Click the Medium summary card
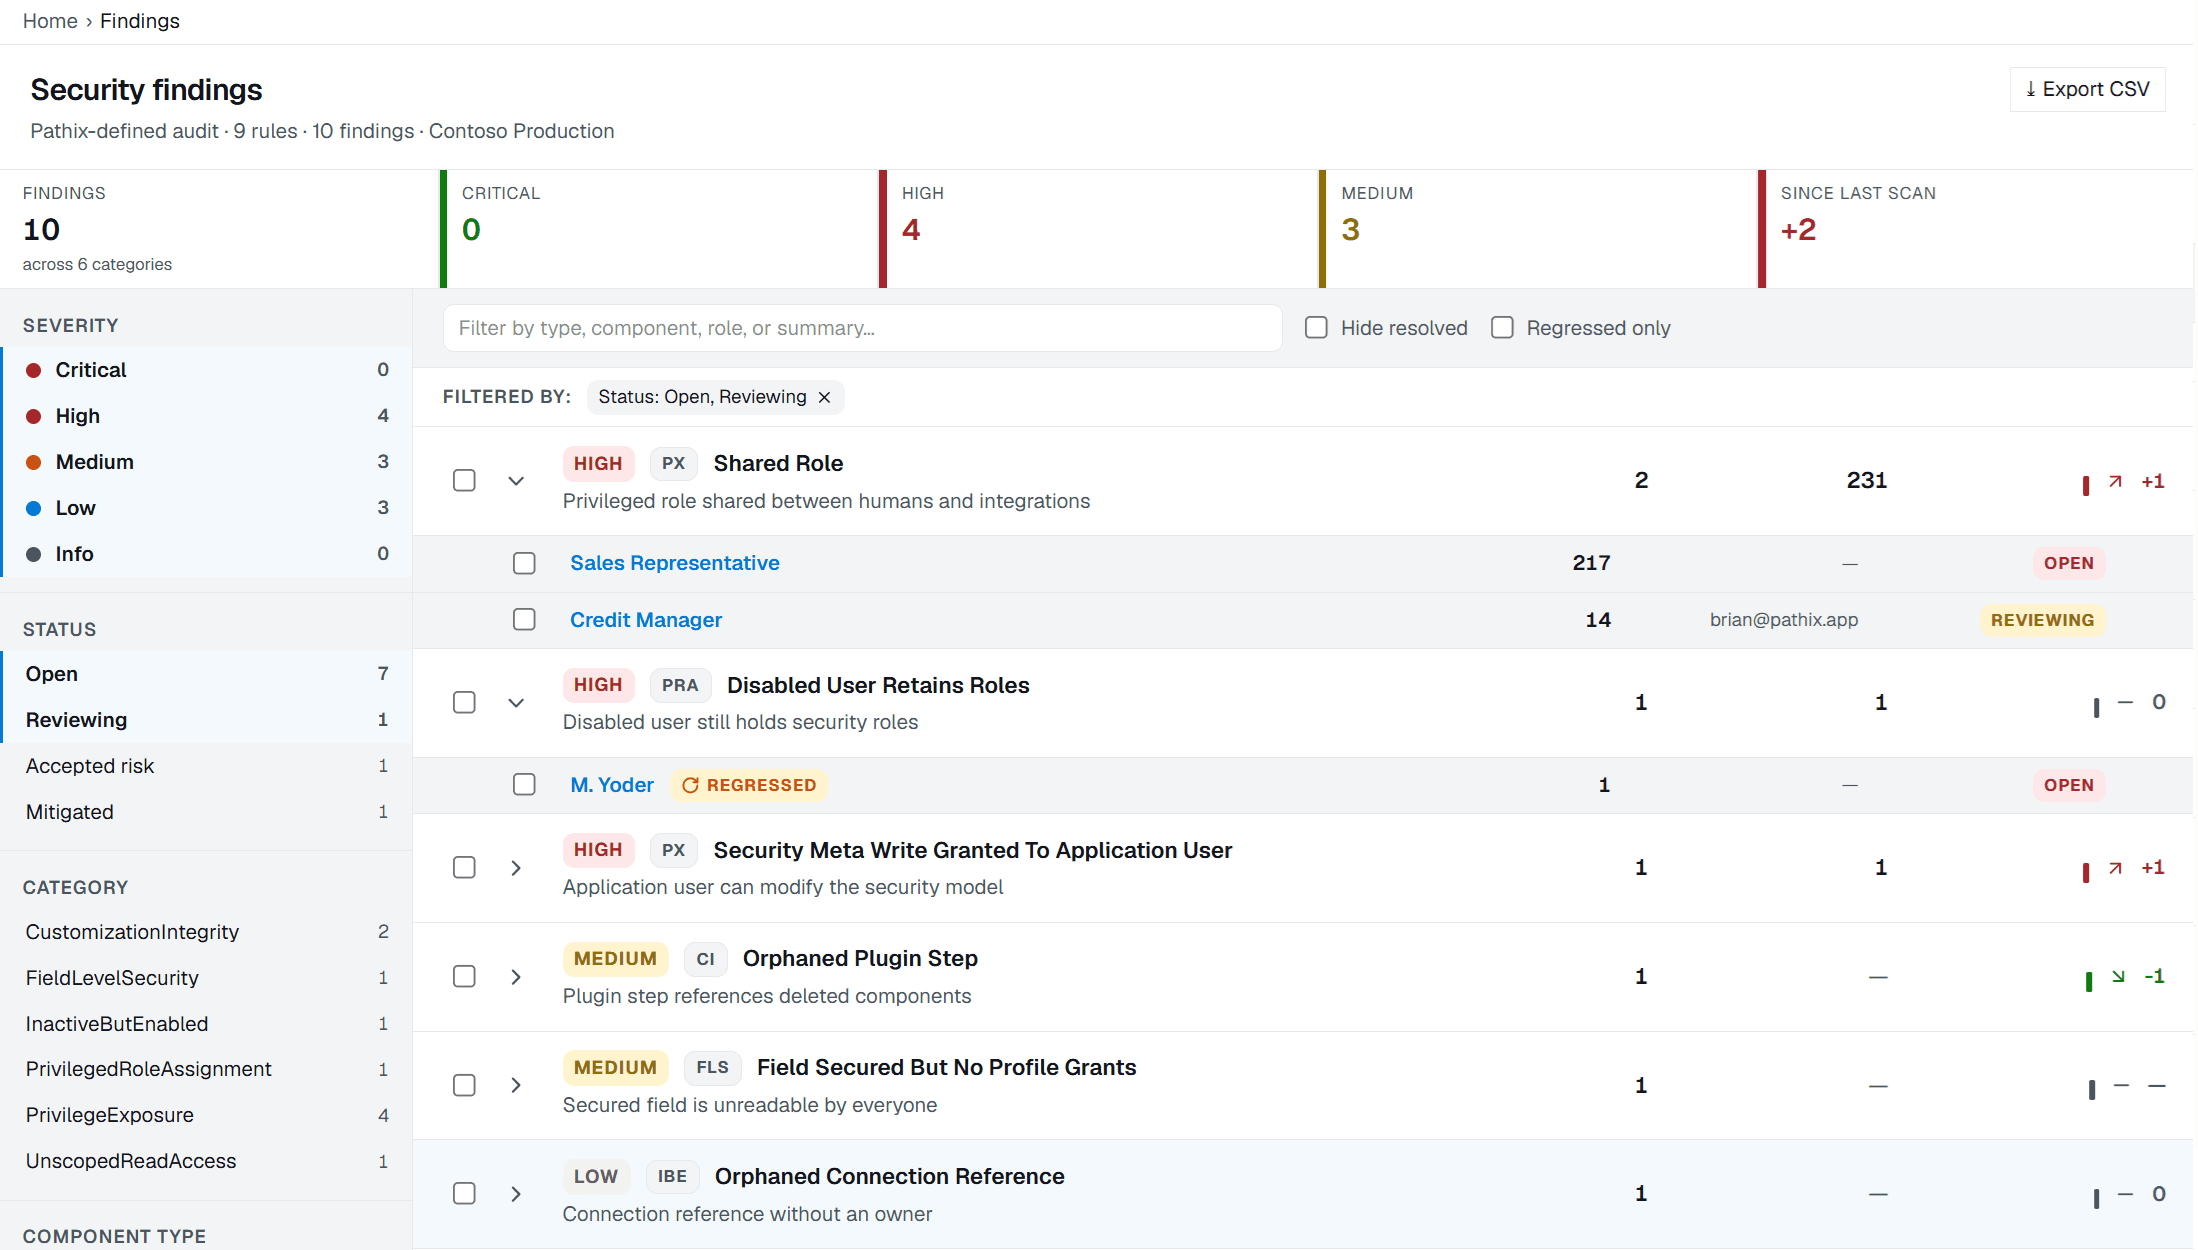 pyautogui.click(x=1538, y=229)
